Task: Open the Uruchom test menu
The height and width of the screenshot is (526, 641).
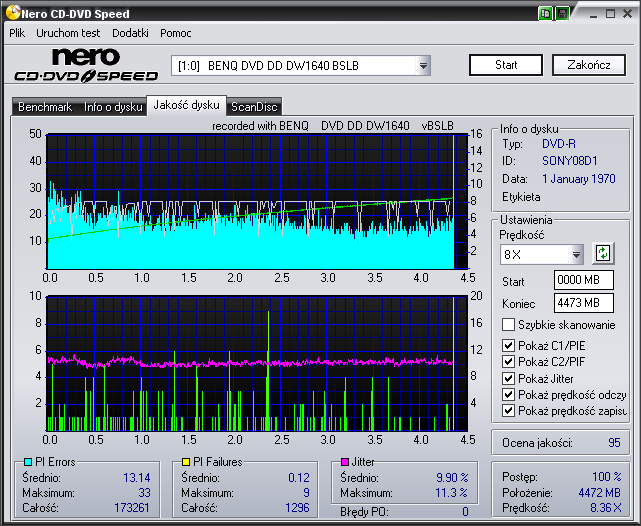Action: coord(68,33)
